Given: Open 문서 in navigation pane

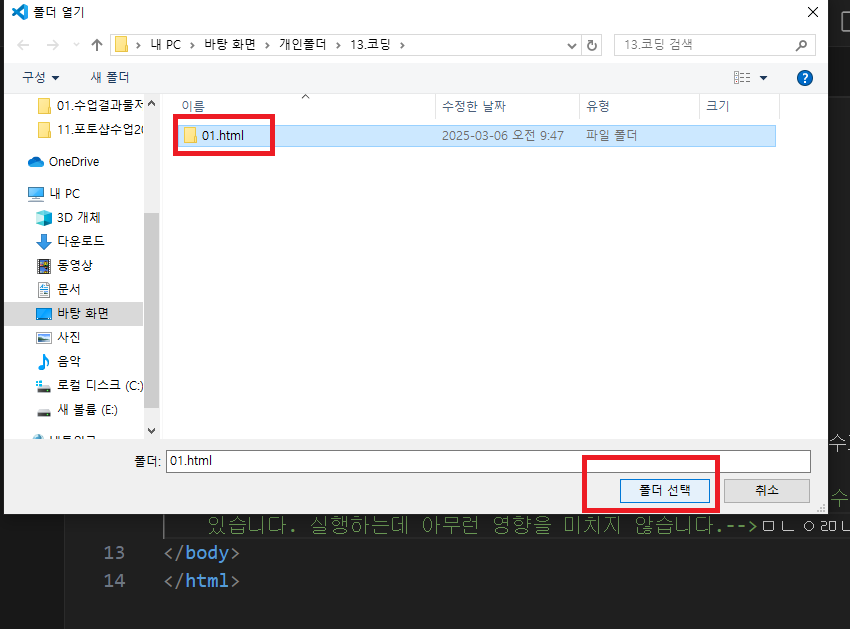Looking at the screenshot, I should point(59,290).
